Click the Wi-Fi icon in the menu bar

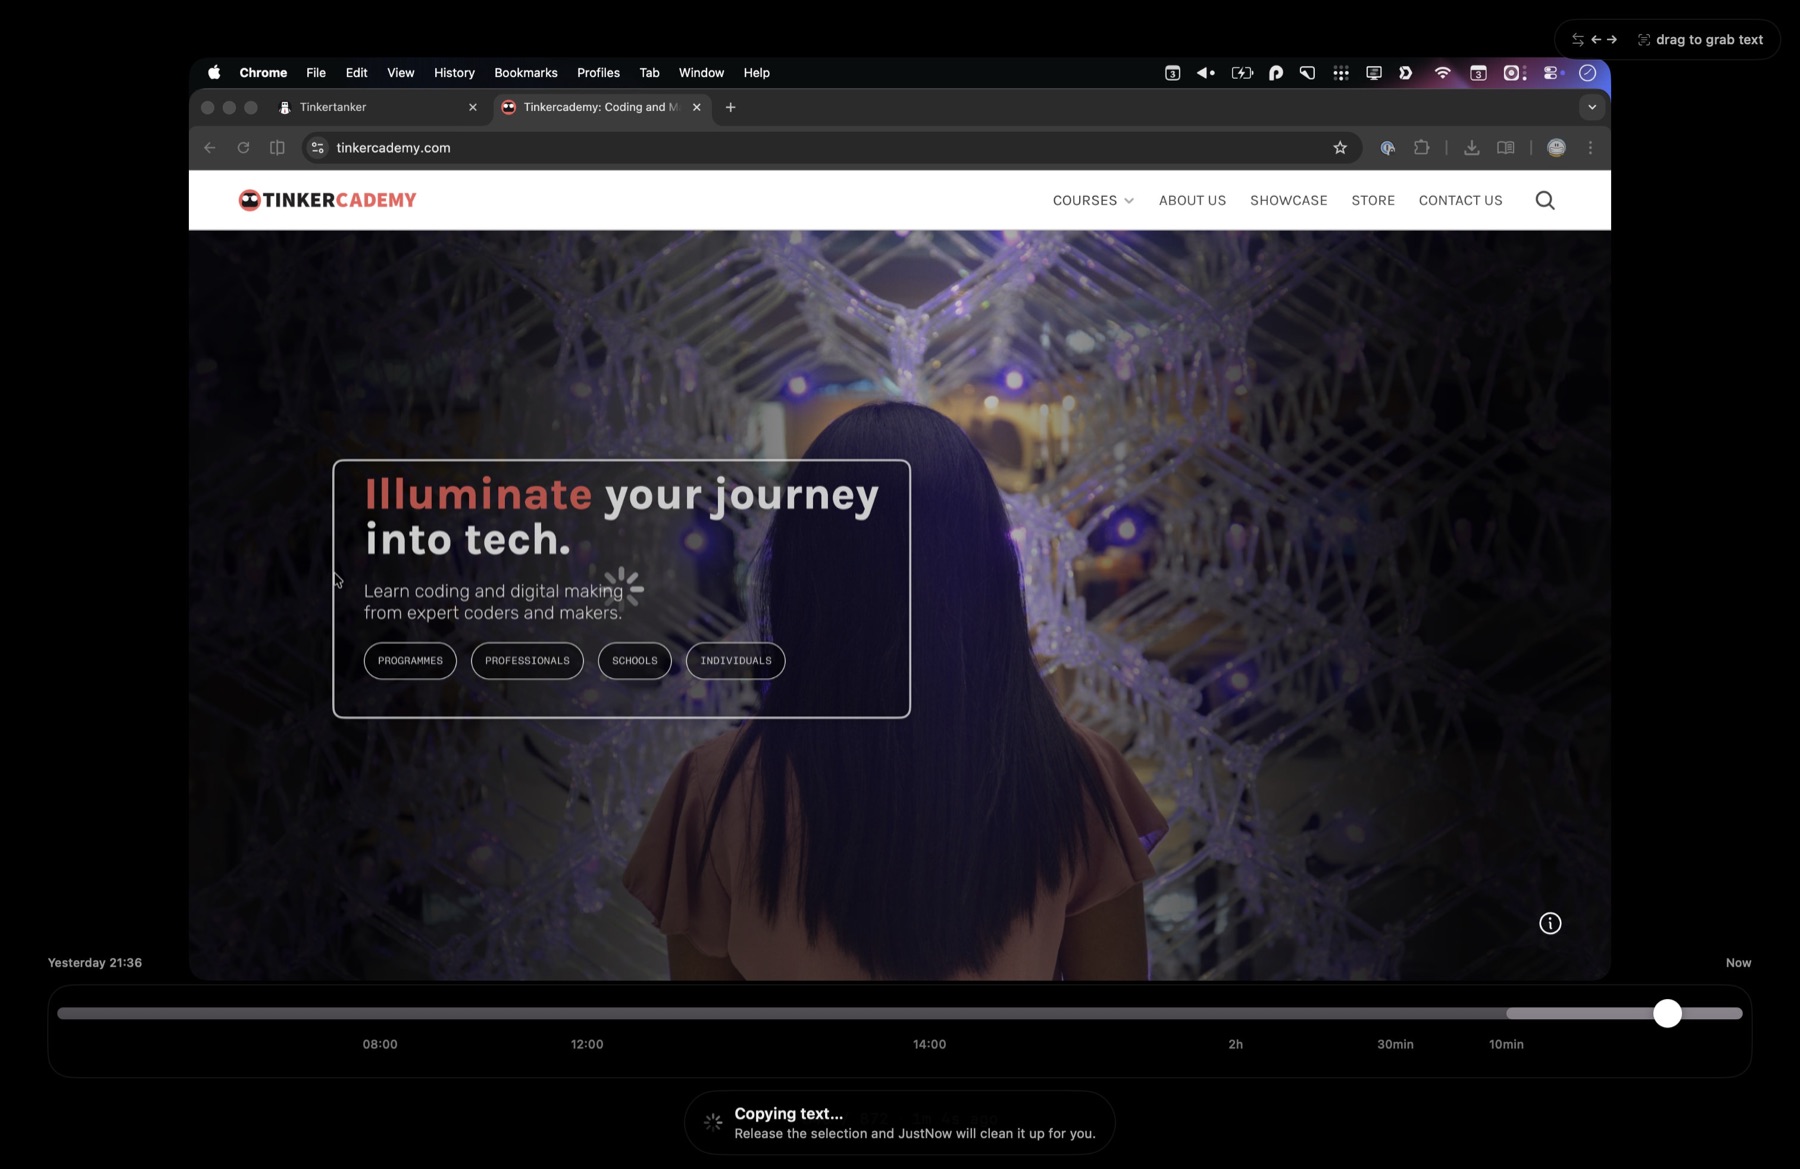point(1442,72)
